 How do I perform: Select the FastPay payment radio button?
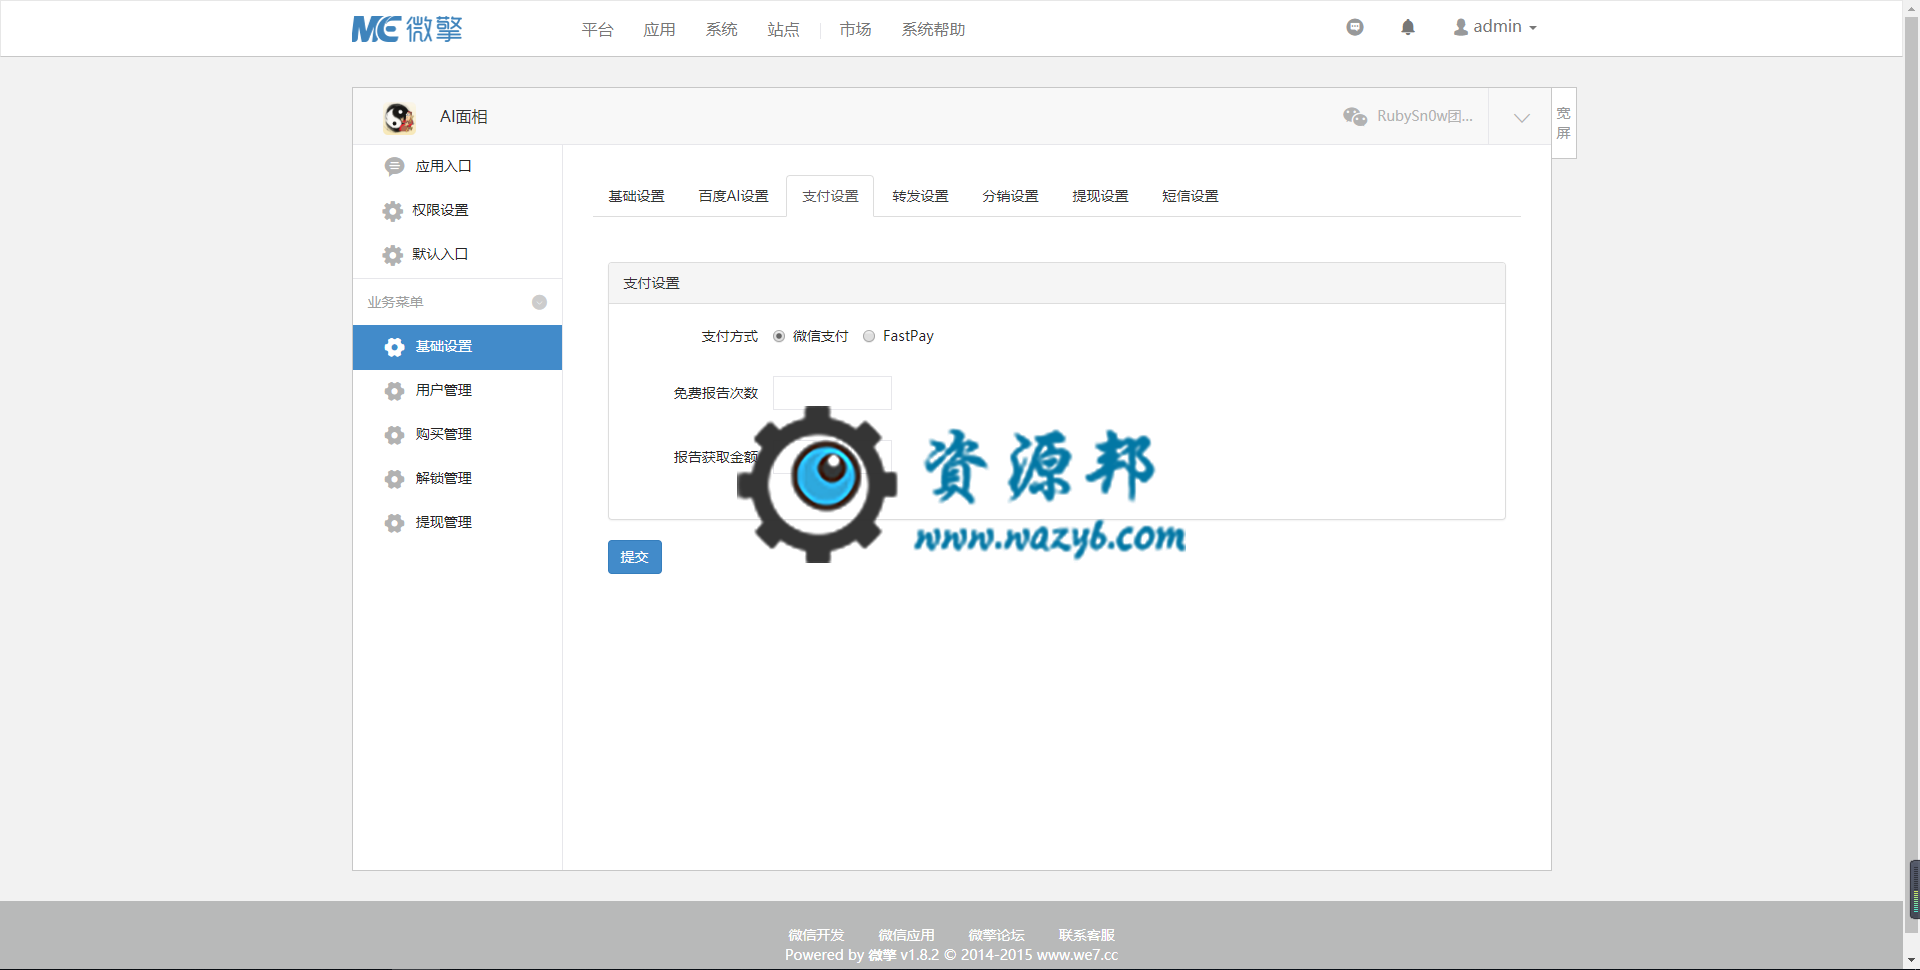869,336
